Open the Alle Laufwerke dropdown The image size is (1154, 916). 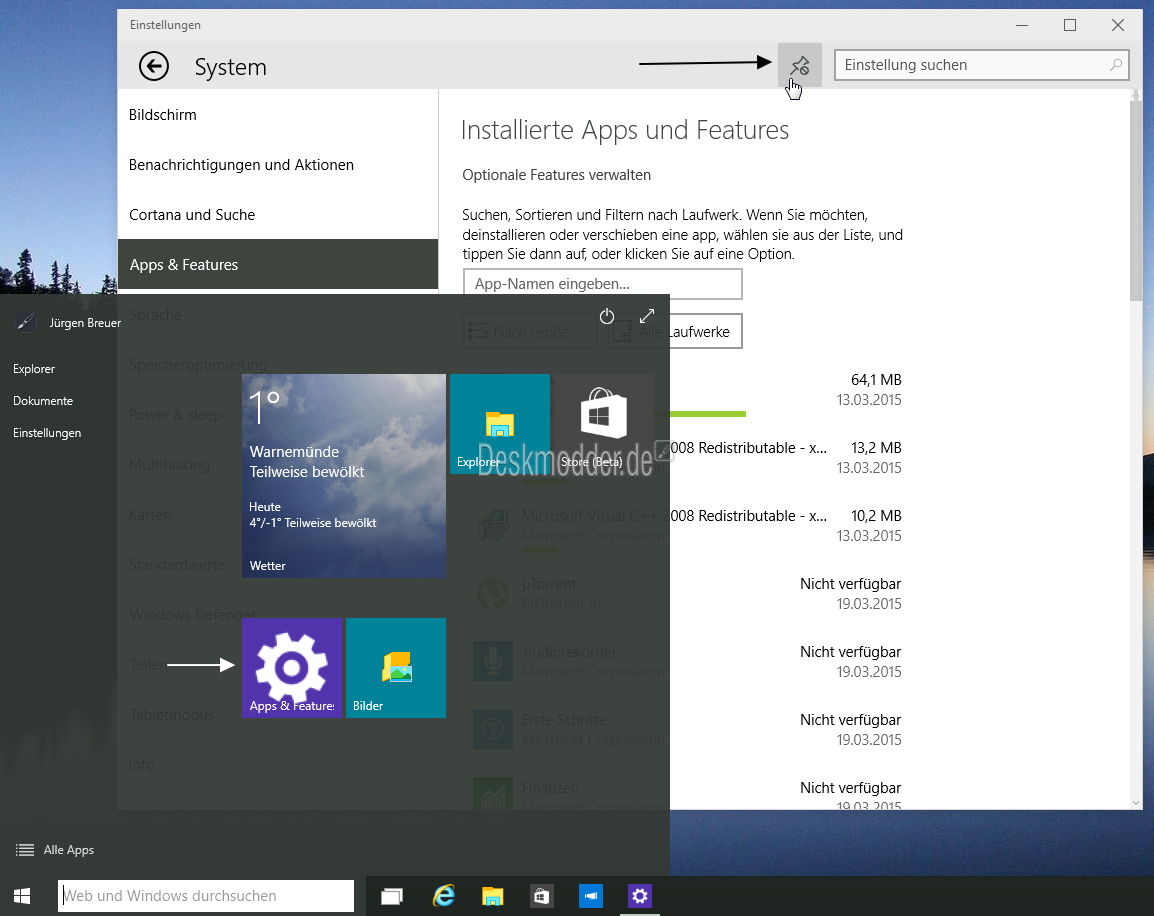coord(675,331)
